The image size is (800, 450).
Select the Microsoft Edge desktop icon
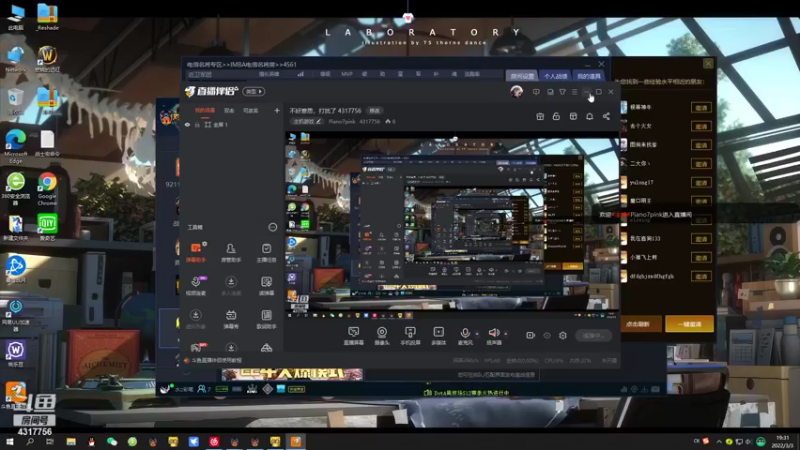point(16,146)
